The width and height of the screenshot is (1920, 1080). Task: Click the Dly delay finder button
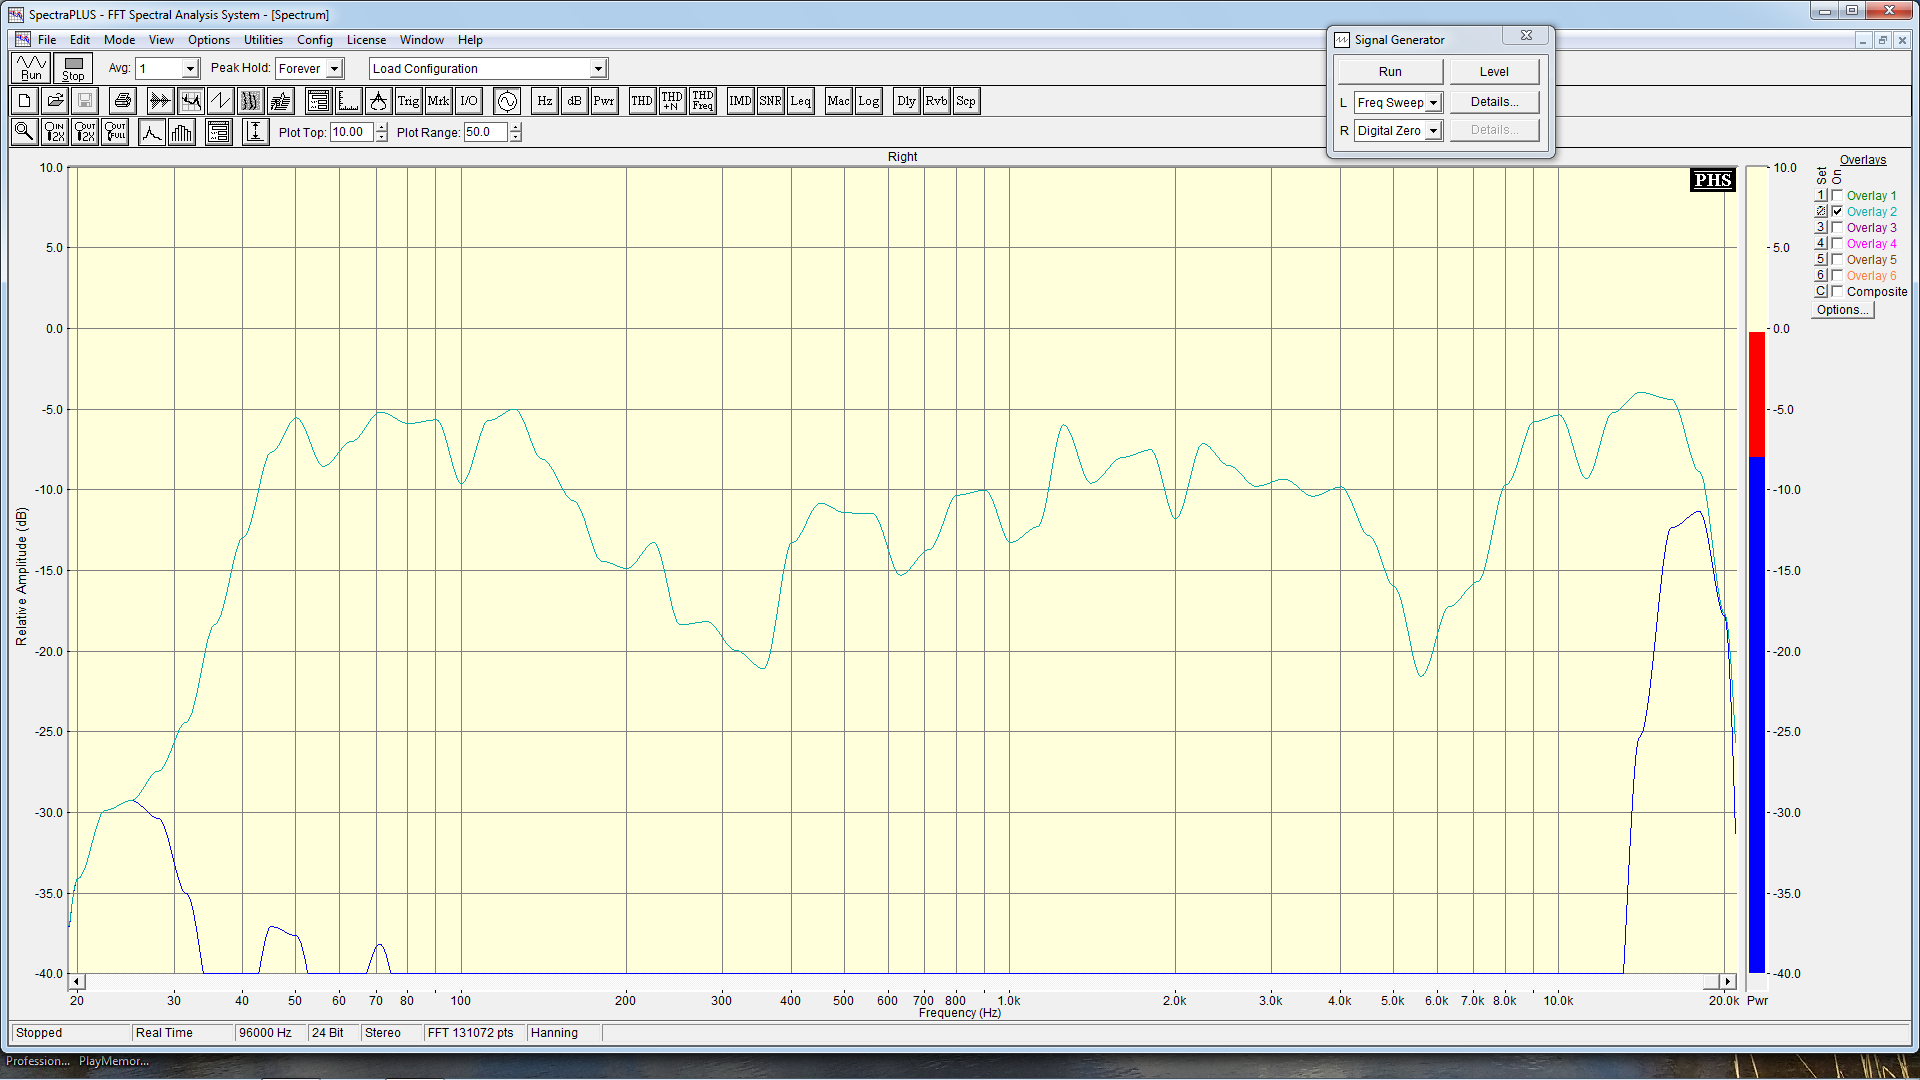pyautogui.click(x=906, y=101)
